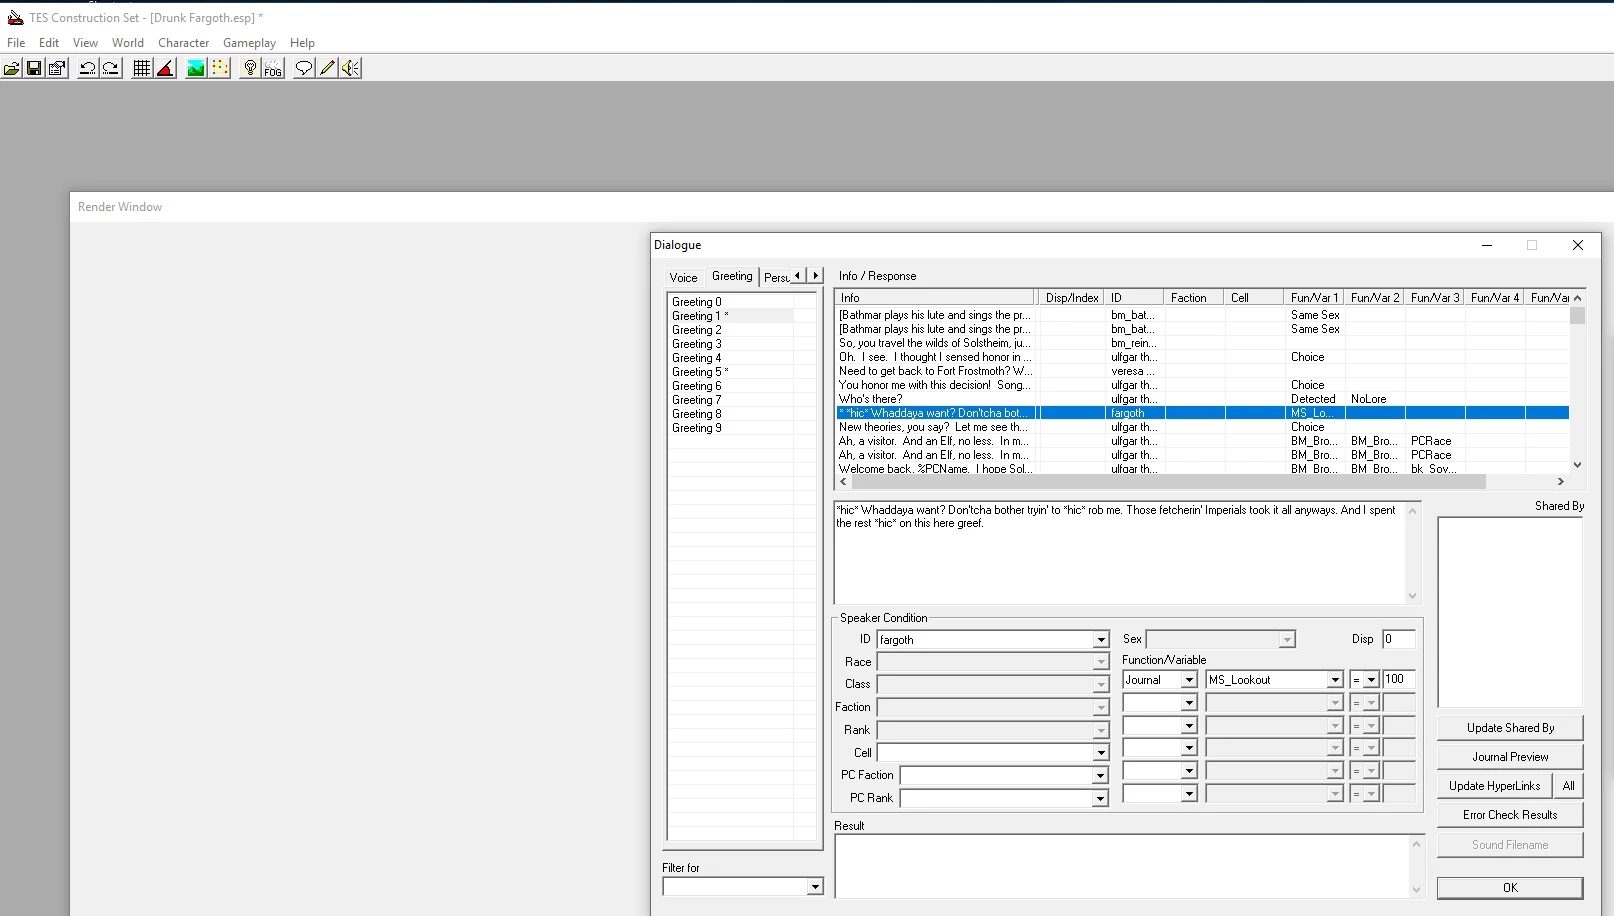Toggle the Snap to Grid icon

[x=142, y=68]
